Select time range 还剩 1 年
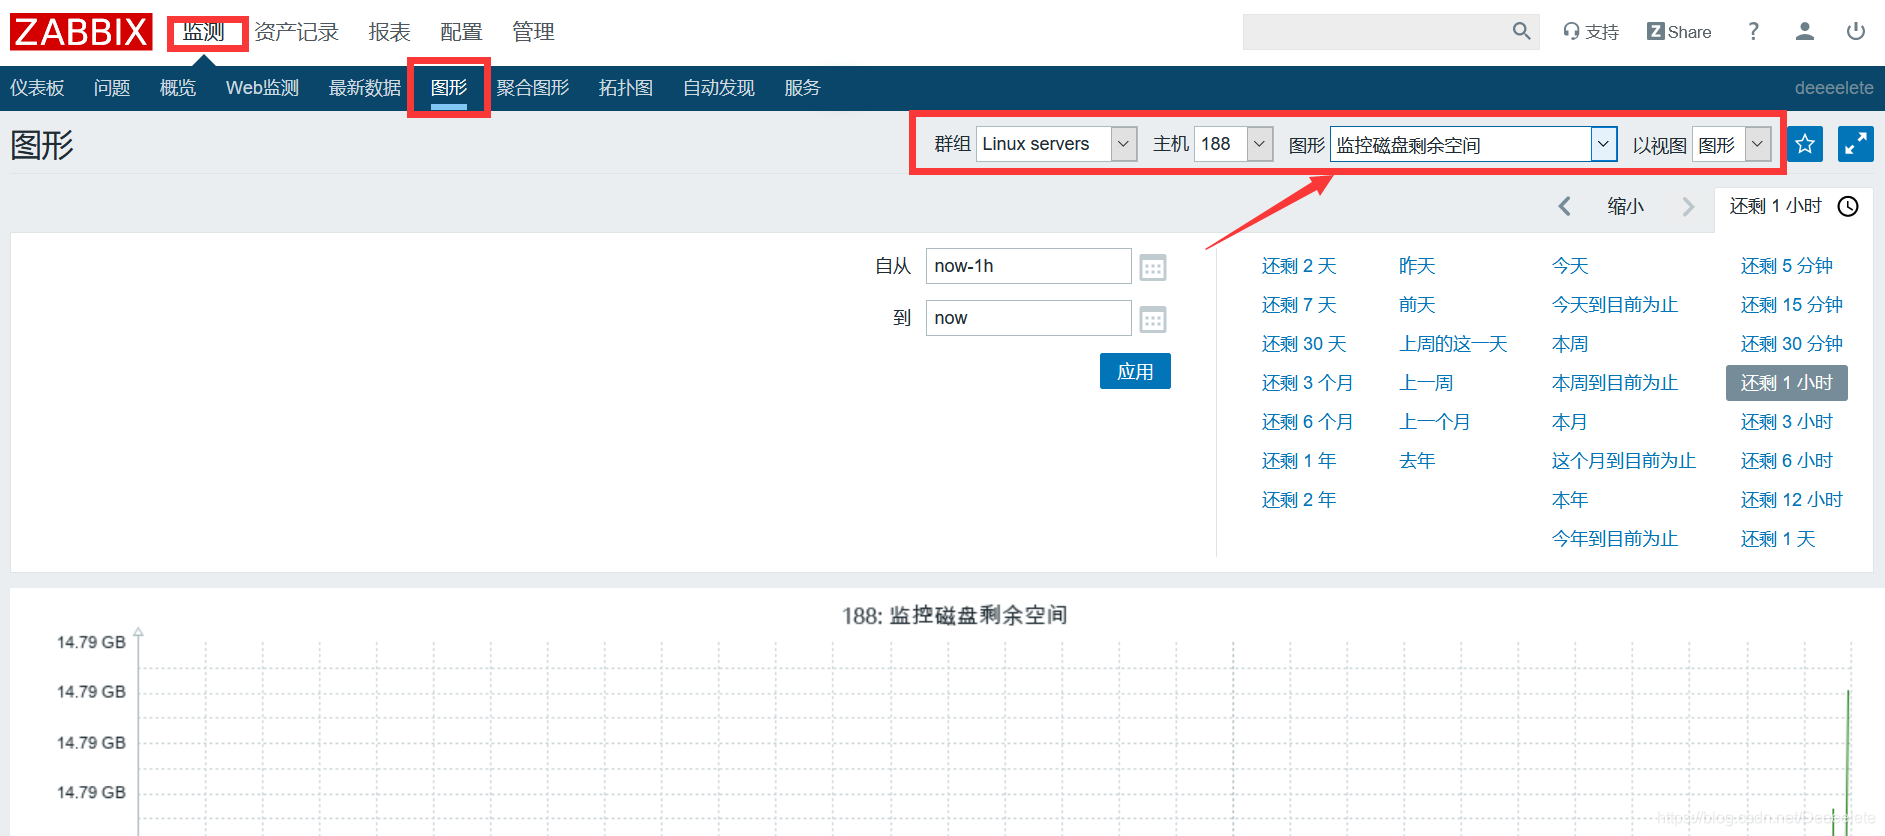 tap(1299, 461)
